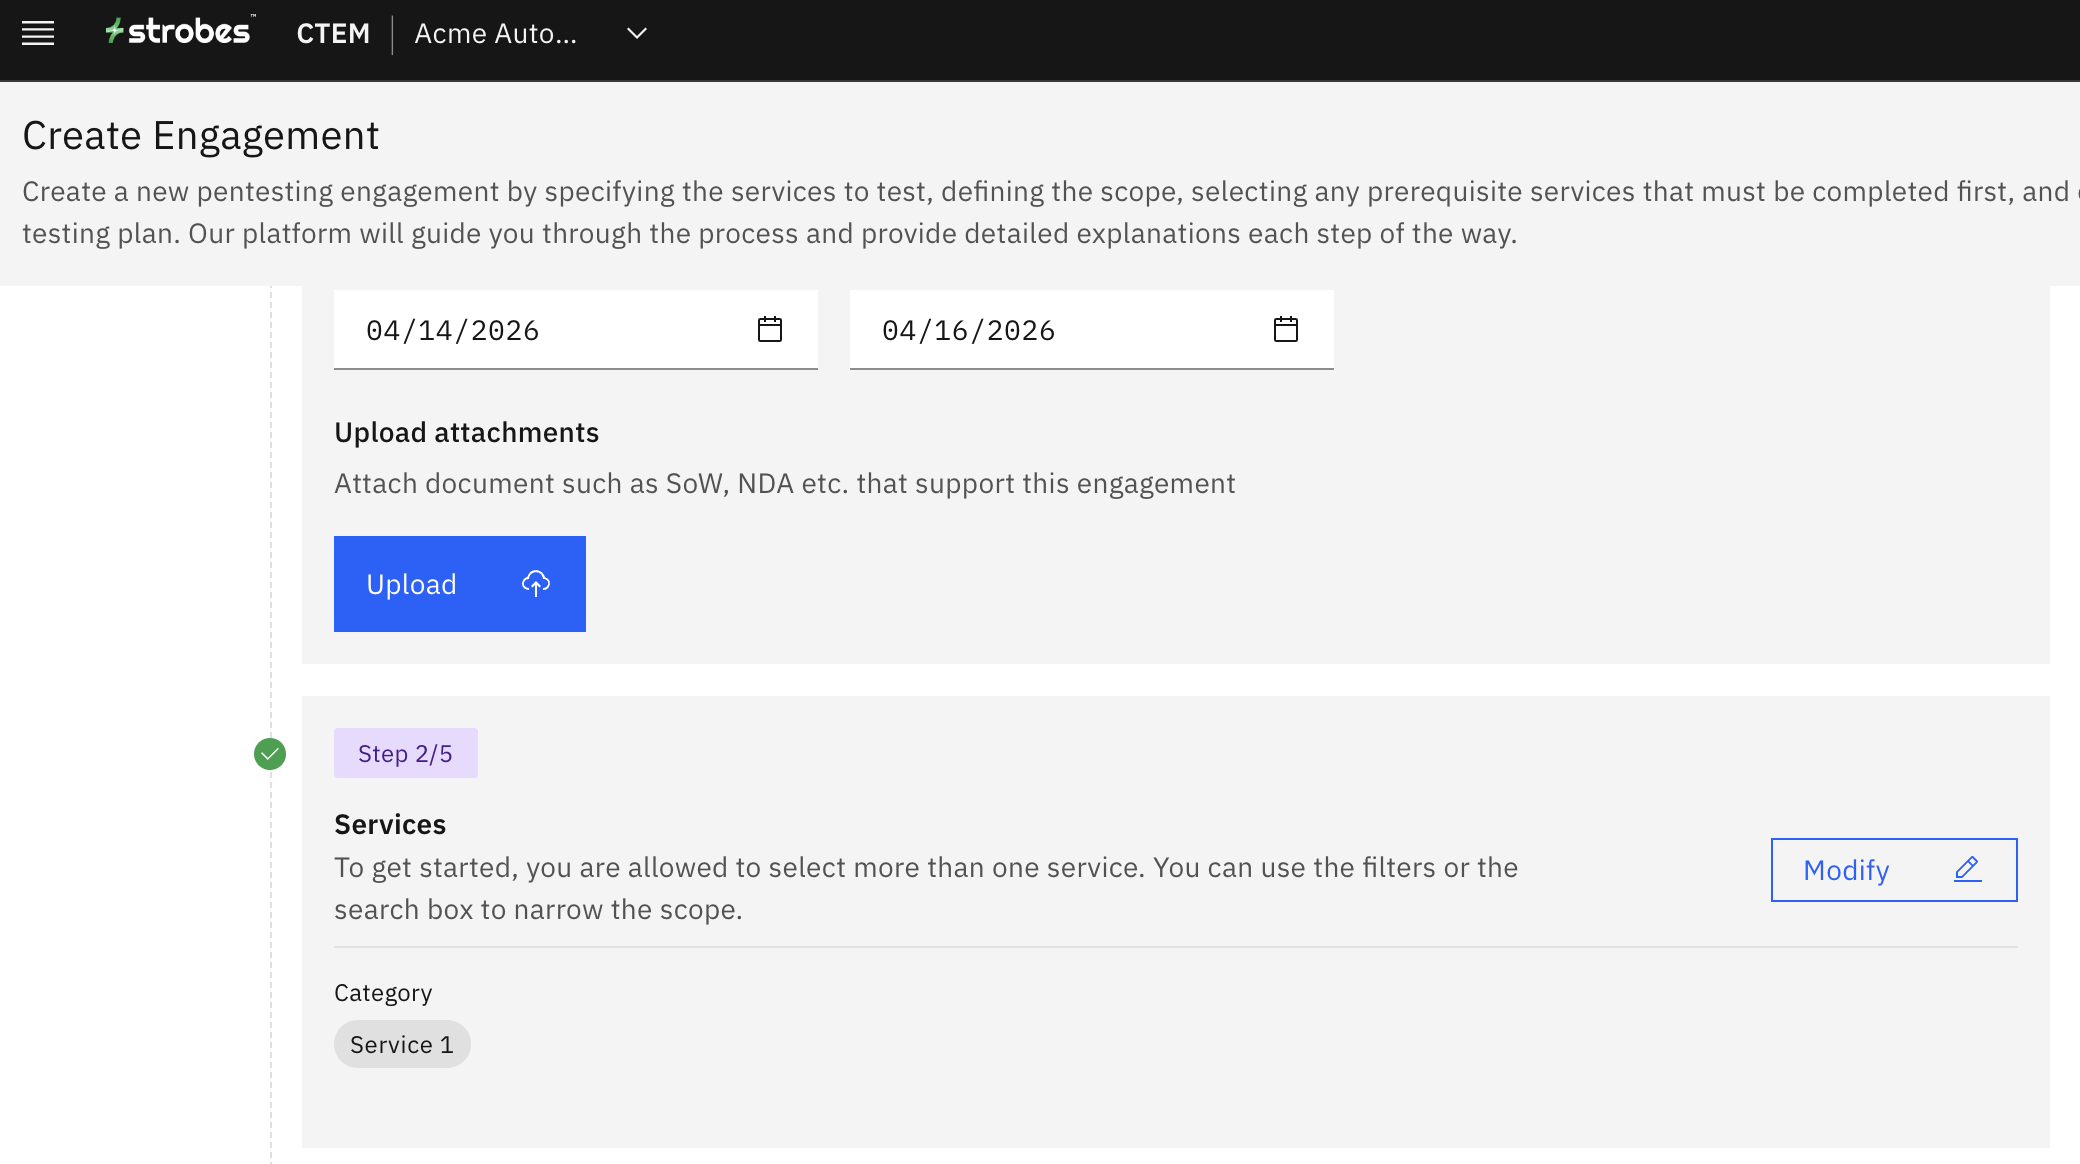The height and width of the screenshot is (1164, 2080).
Task: Open calendar picker for start date 04/14/2026
Action: pos(769,329)
